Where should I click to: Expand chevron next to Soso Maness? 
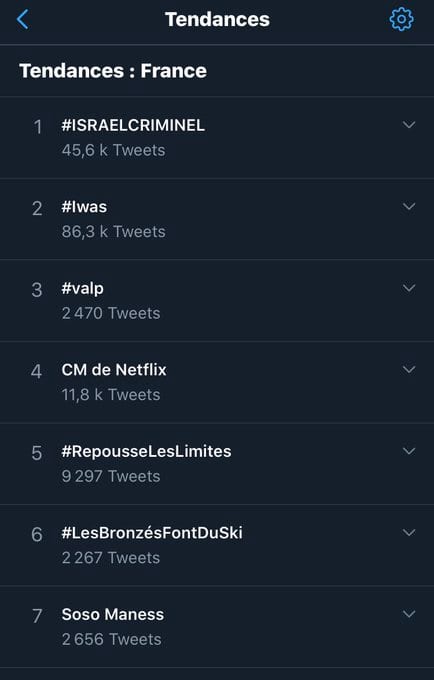click(x=409, y=614)
